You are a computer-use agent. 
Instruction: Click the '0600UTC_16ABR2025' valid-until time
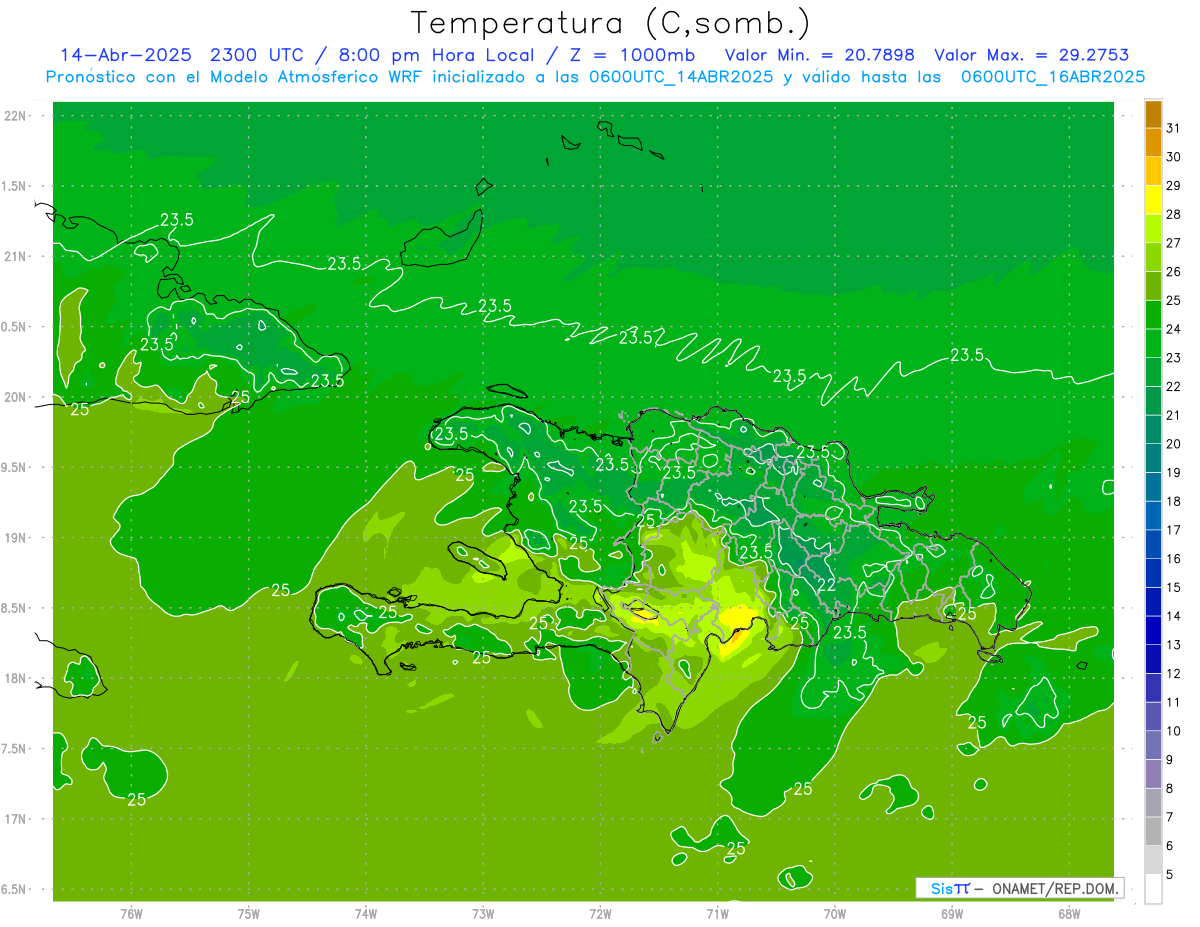[x=1053, y=77]
